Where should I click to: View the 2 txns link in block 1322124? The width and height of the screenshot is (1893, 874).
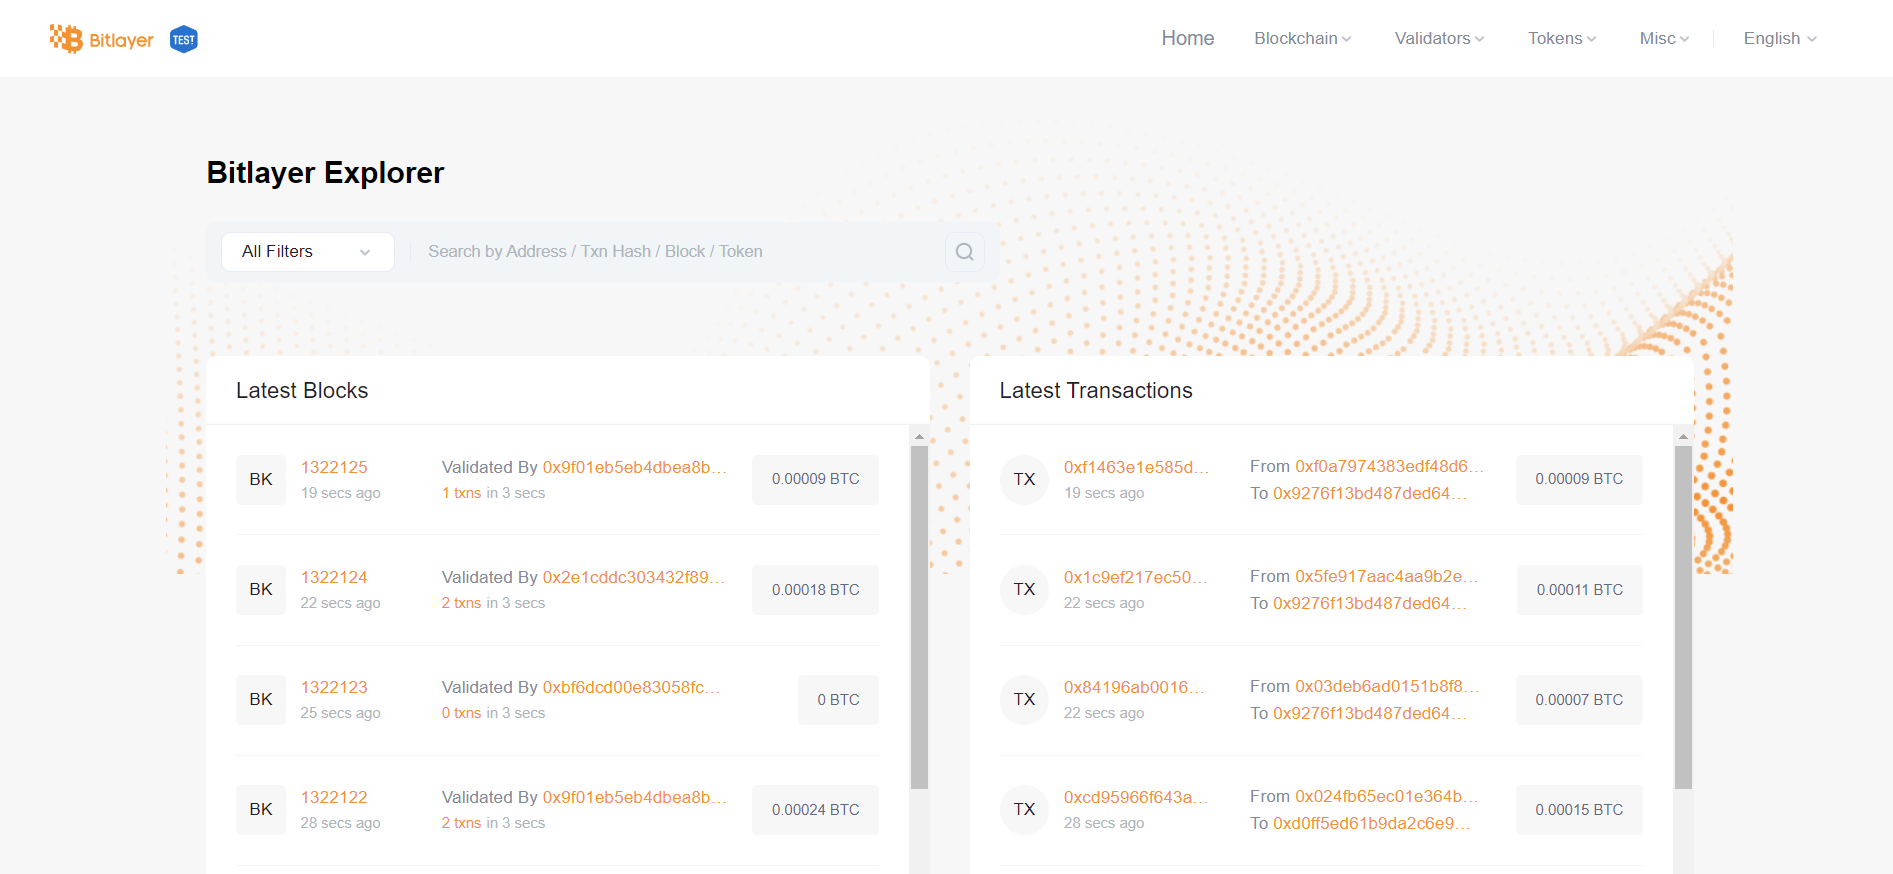(462, 603)
